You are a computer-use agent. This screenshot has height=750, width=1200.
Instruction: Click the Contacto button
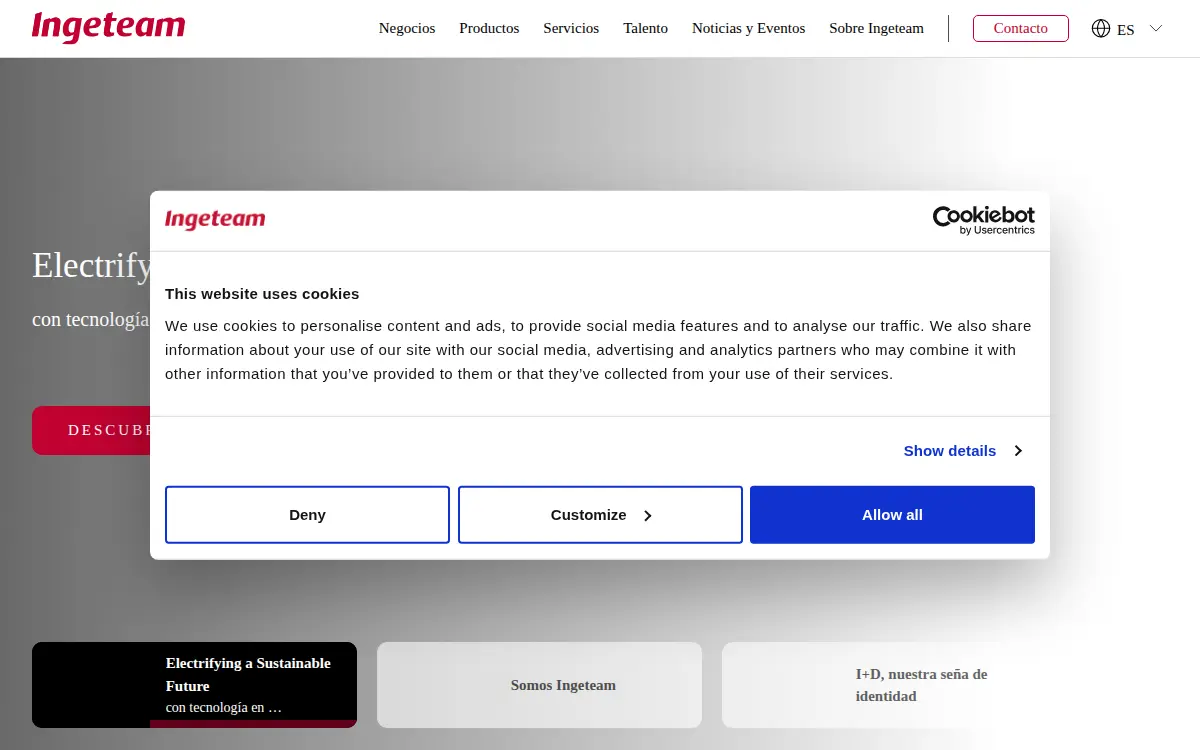1021,28
